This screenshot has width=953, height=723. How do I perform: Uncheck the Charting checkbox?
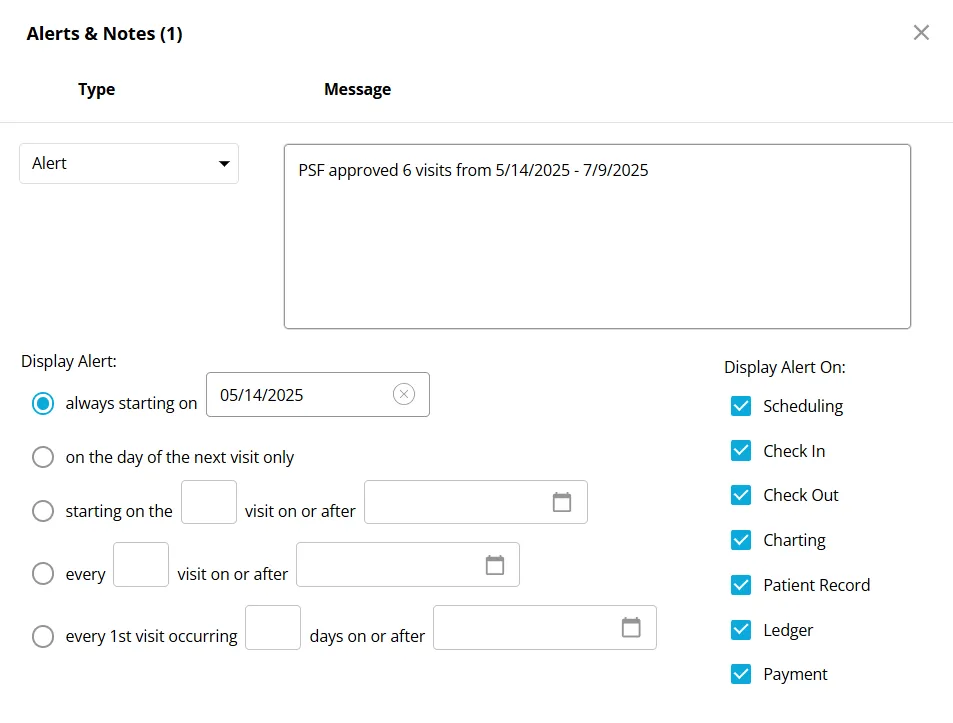(741, 540)
